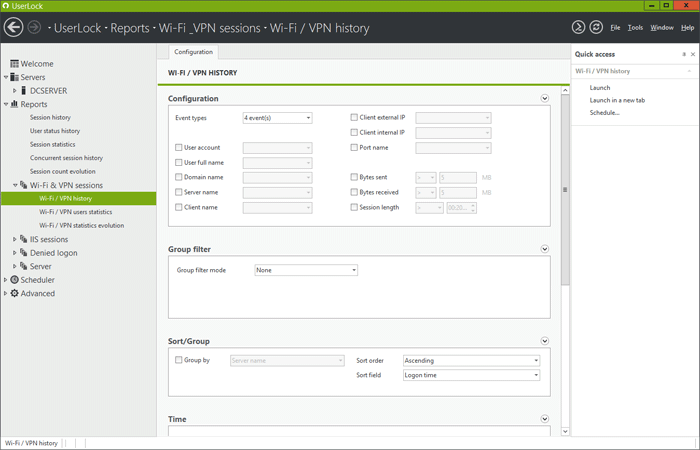This screenshot has height=450, width=700.
Task: Open Session statistics report
Action: tap(53, 144)
